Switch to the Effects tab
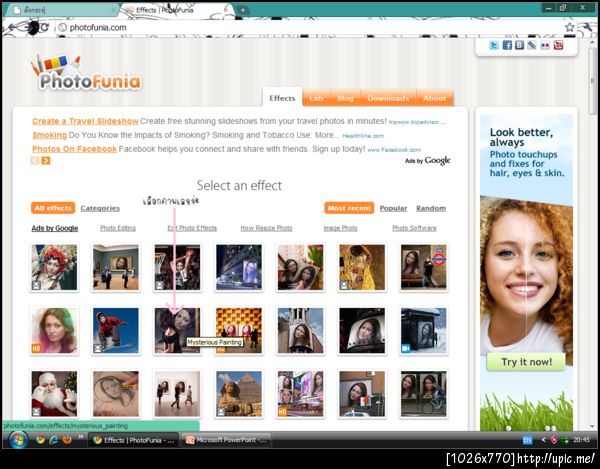 (x=282, y=98)
